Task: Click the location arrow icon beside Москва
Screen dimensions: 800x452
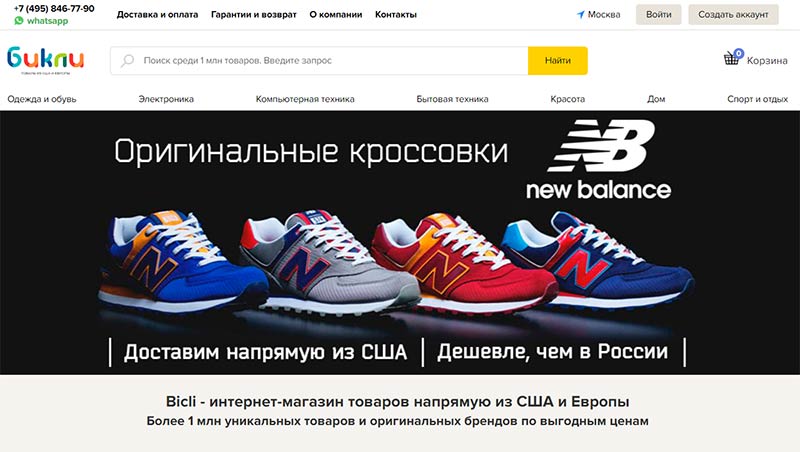Action: pyautogui.click(x=581, y=15)
